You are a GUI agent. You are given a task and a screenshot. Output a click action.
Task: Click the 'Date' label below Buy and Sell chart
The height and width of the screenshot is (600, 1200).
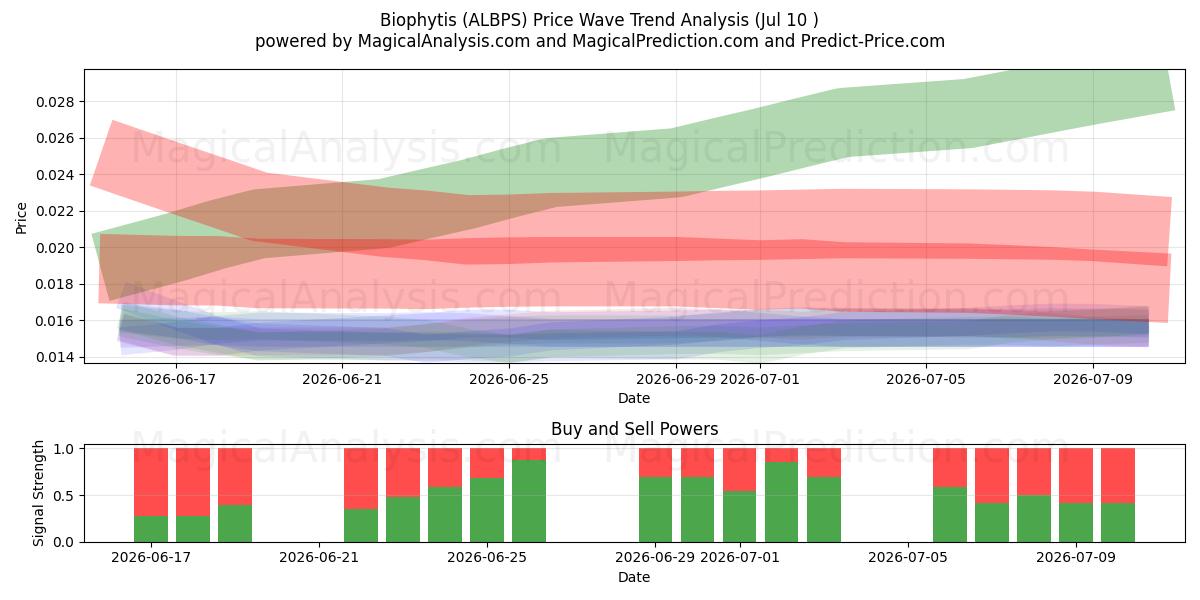click(x=634, y=577)
